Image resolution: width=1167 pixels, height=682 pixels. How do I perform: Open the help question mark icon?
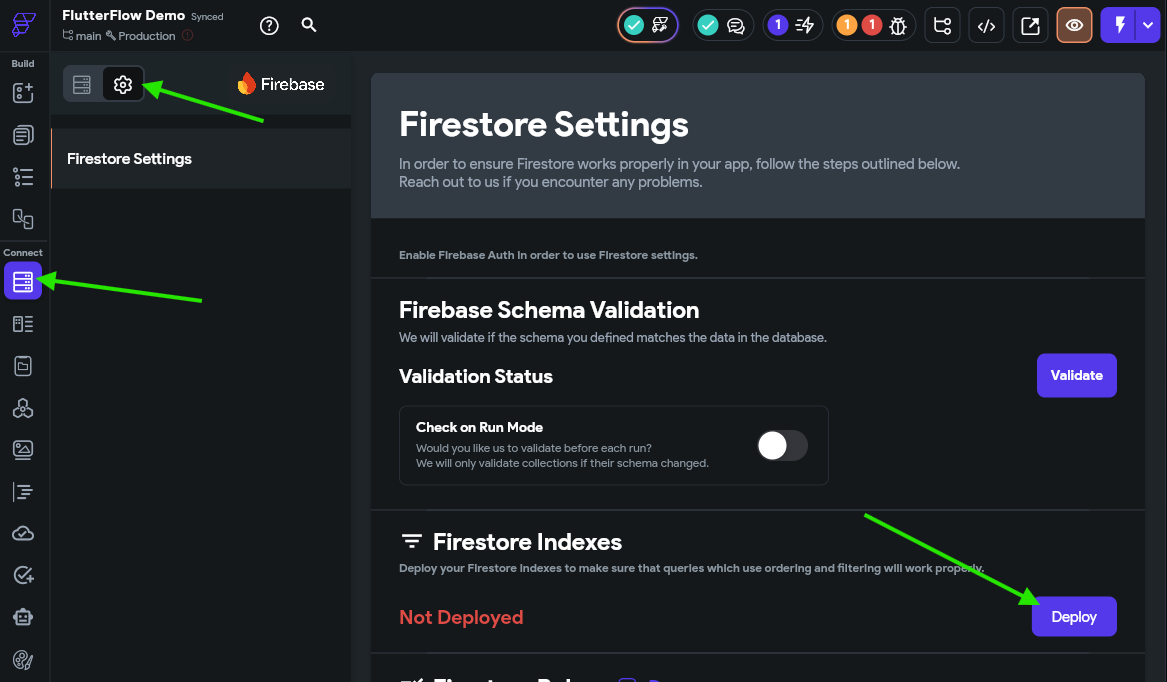pyautogui.click(x=269, y=25)
